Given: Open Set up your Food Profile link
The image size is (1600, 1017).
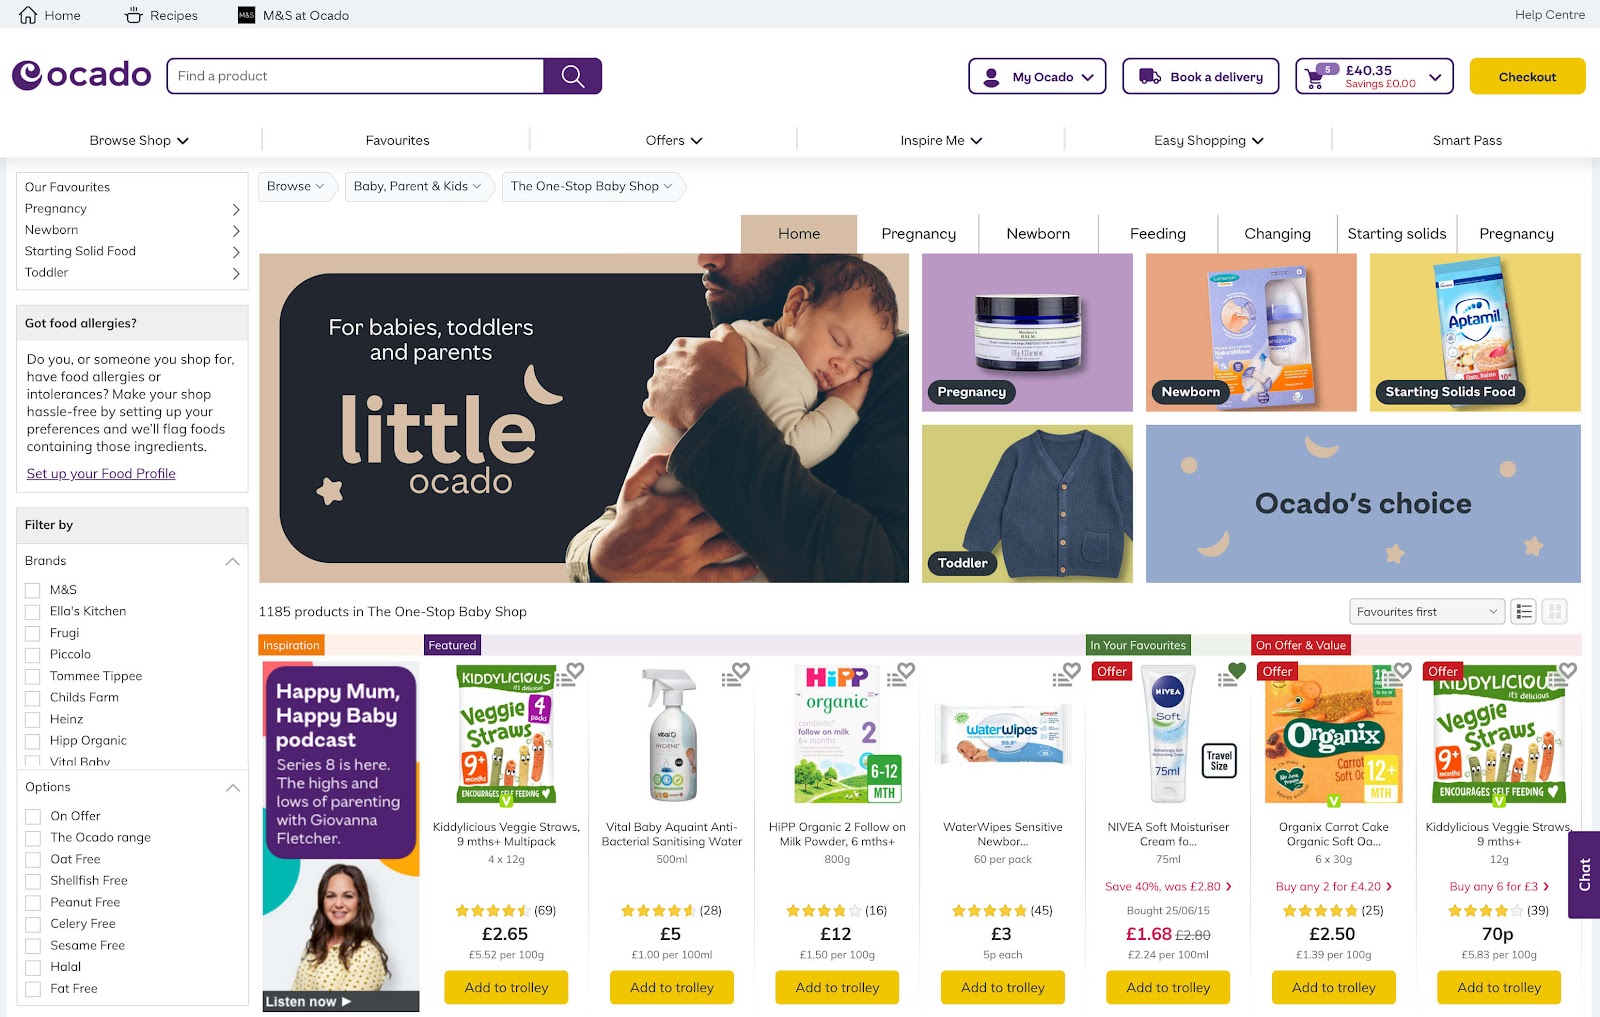Looking at the screenshot, I should tap(101, 474).
